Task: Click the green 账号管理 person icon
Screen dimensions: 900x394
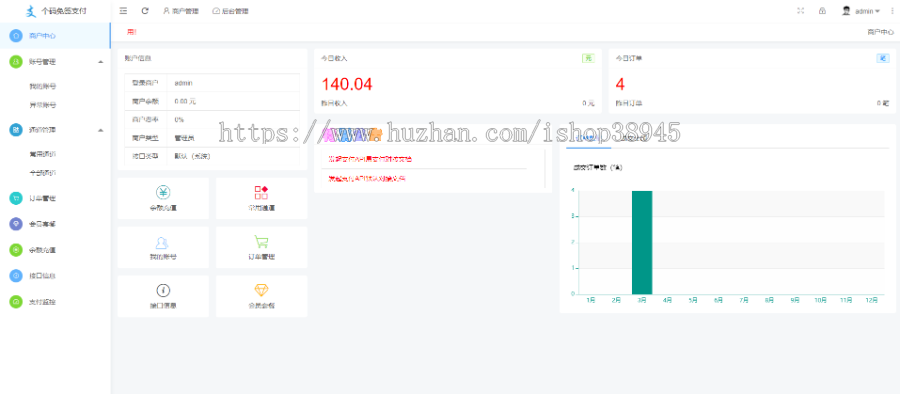Action: pos(15,61)
